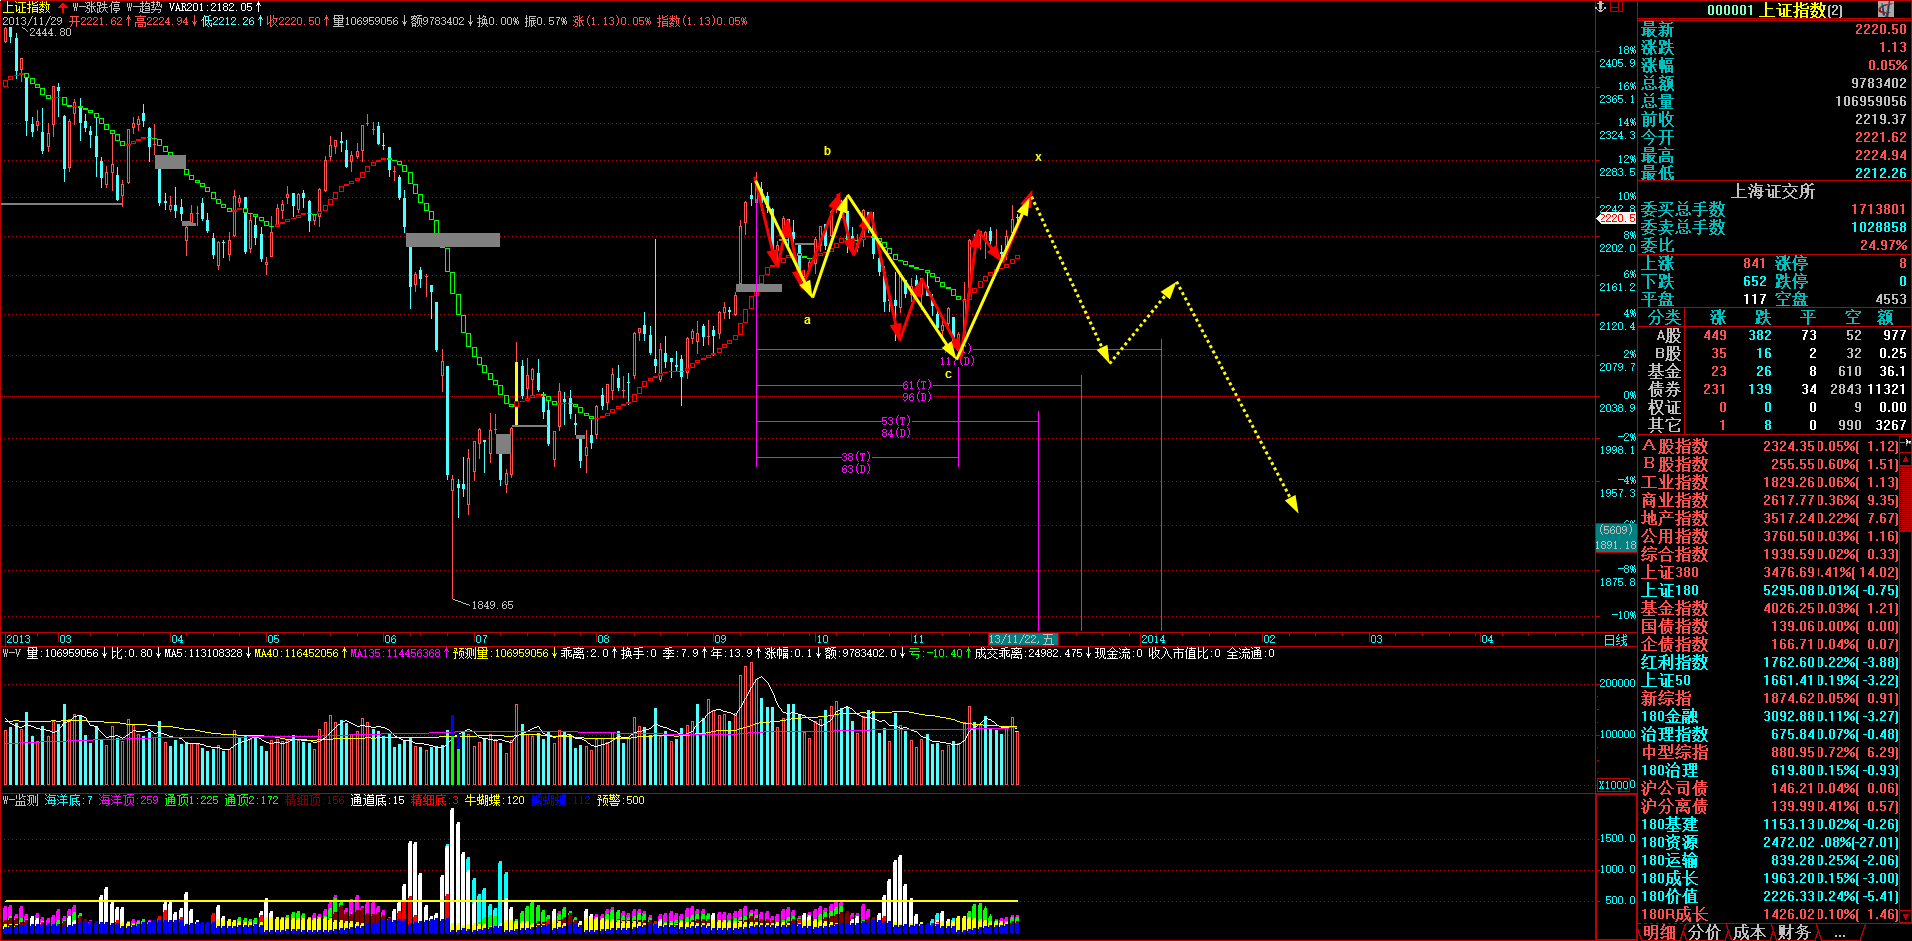1912x941 pixels.
Task: Click the logo icon in the quote header
Action: [x=1885, y=9]
